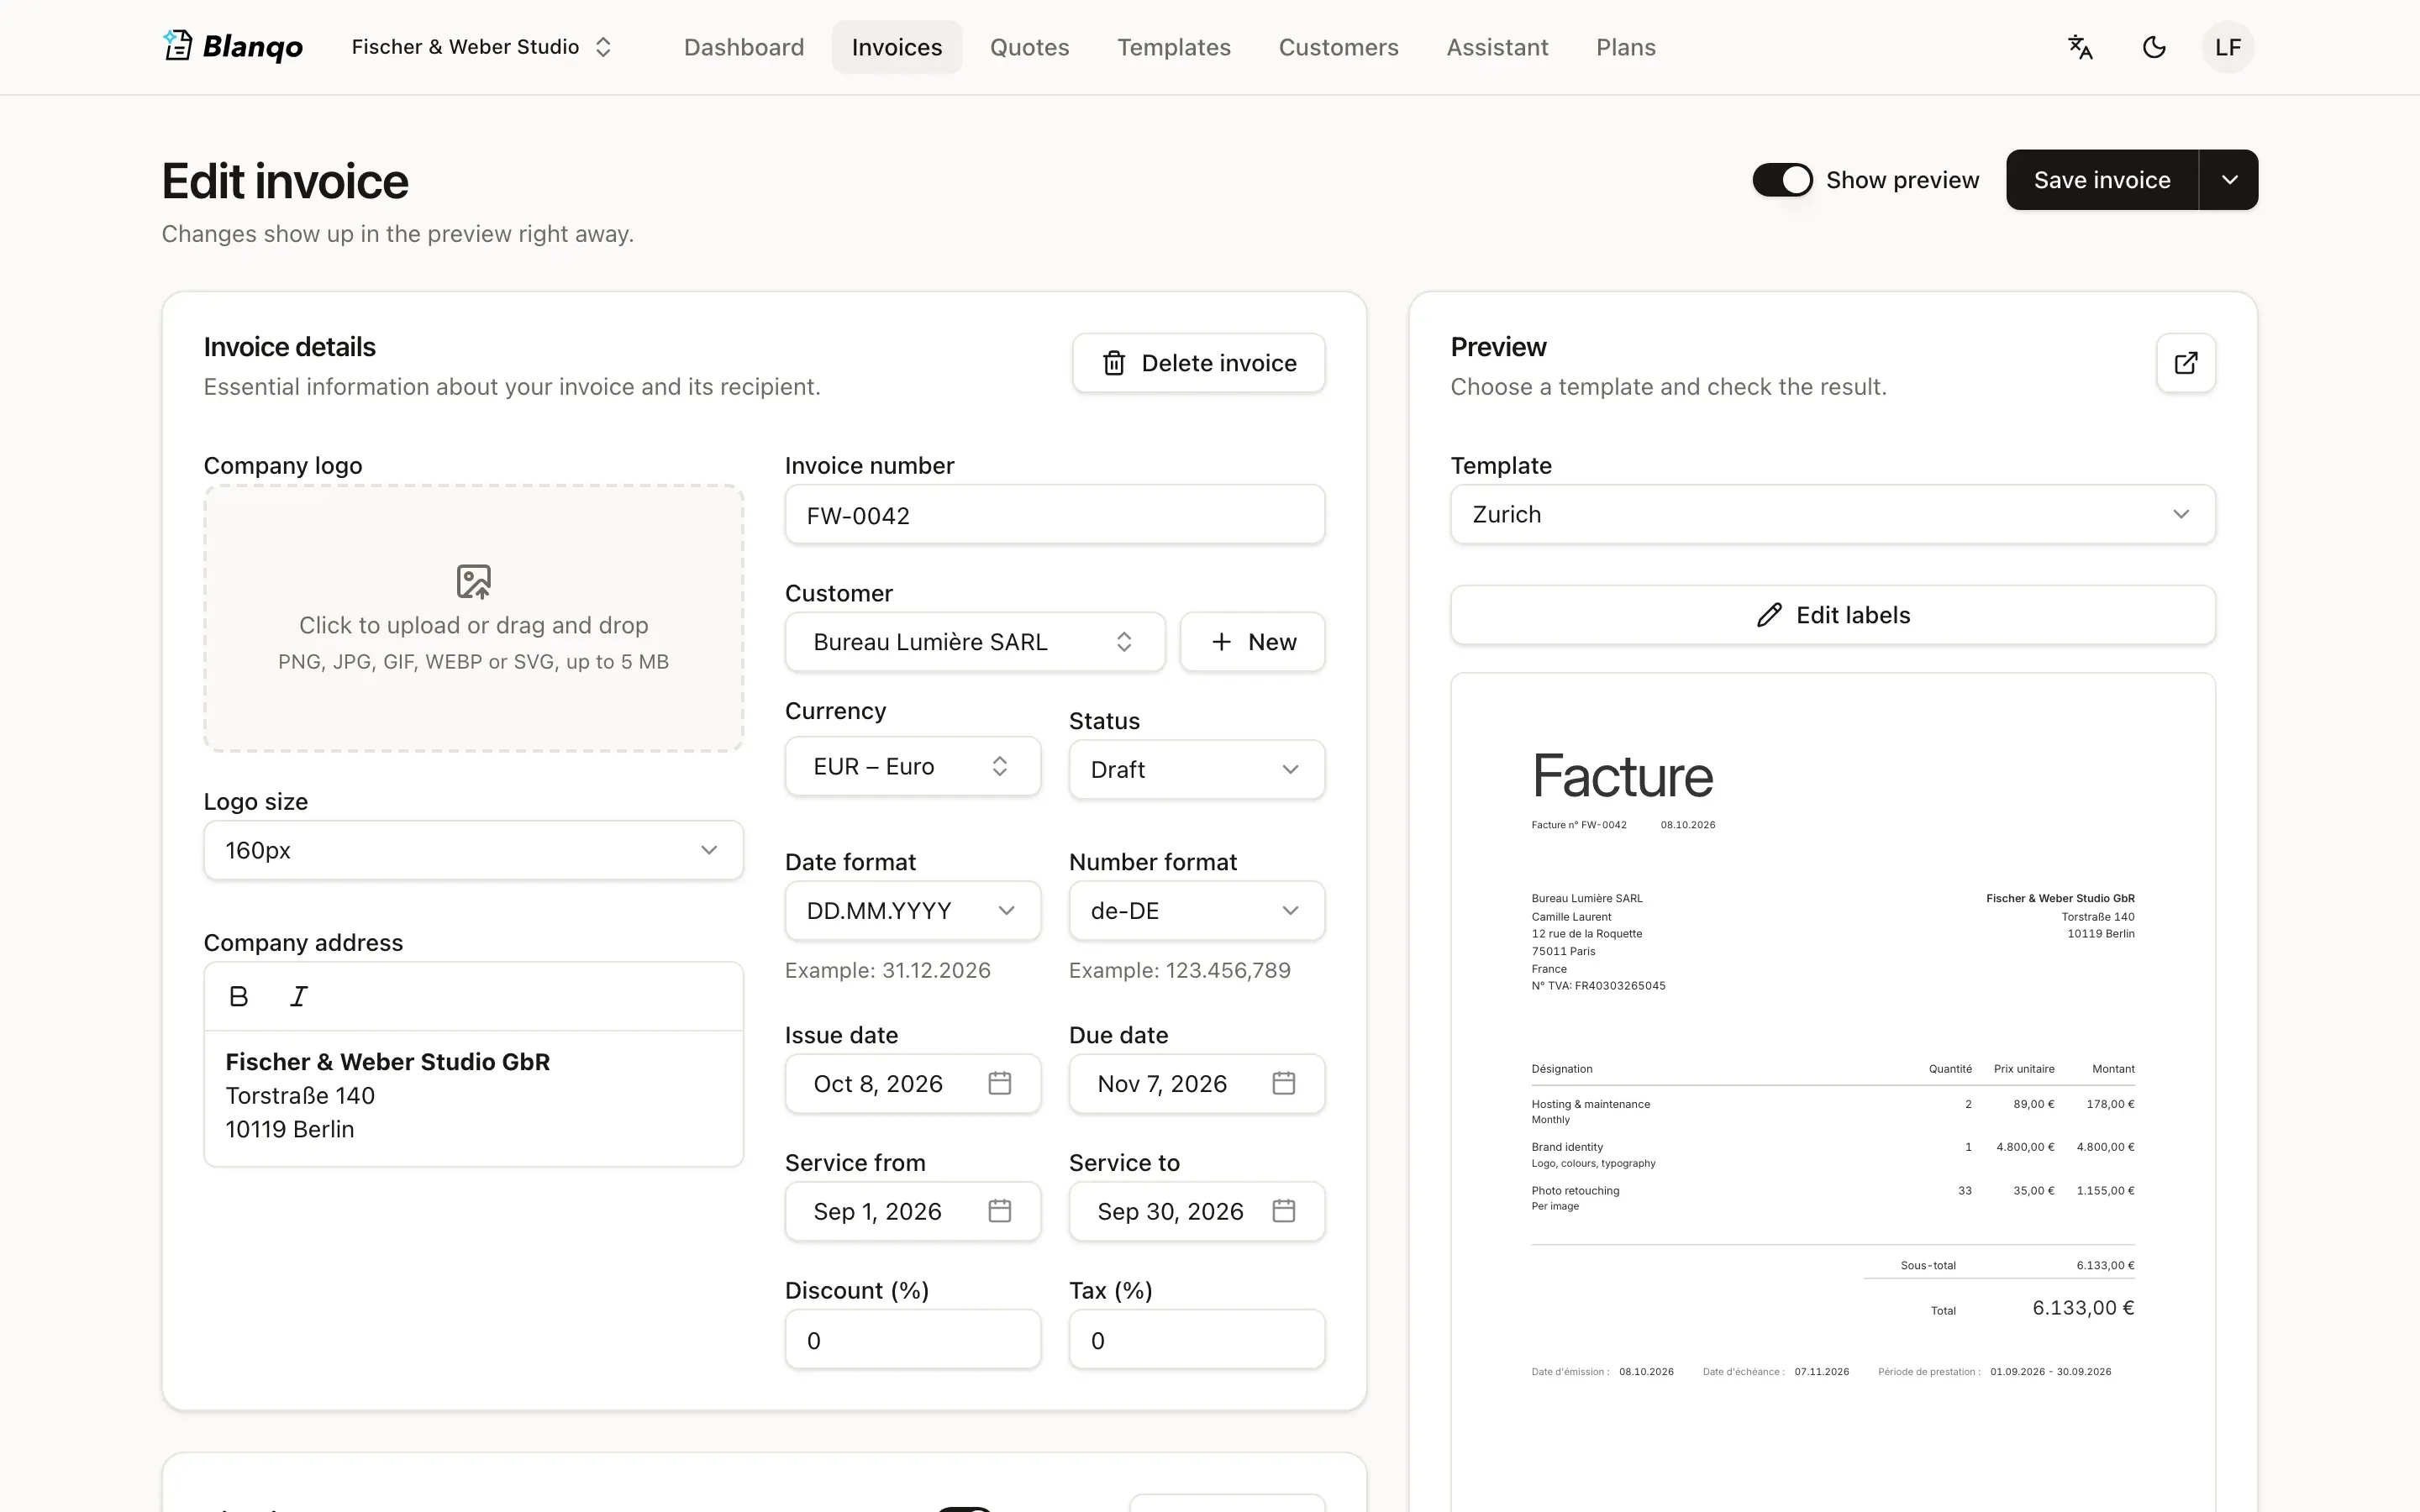Open the Plans tab
The height and width of the screenshot is (1512, 2420).
(x=1626, y=47)
